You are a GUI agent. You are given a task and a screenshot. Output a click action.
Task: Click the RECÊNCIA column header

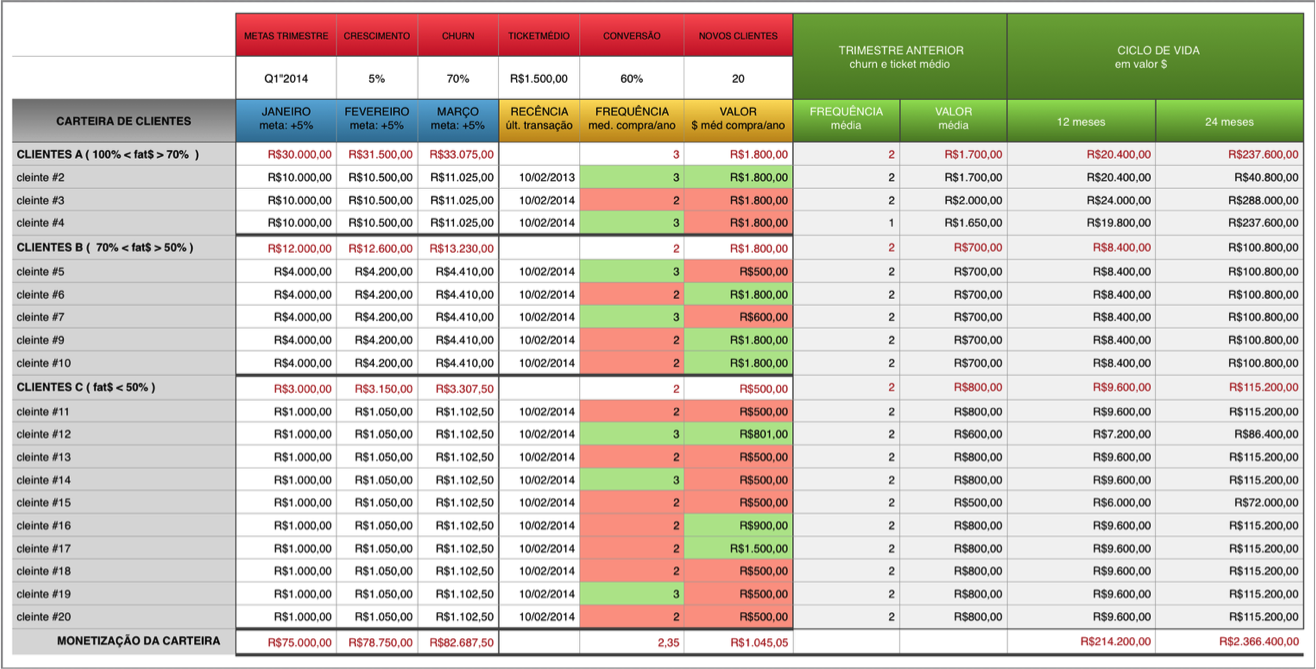click(539, 121)
